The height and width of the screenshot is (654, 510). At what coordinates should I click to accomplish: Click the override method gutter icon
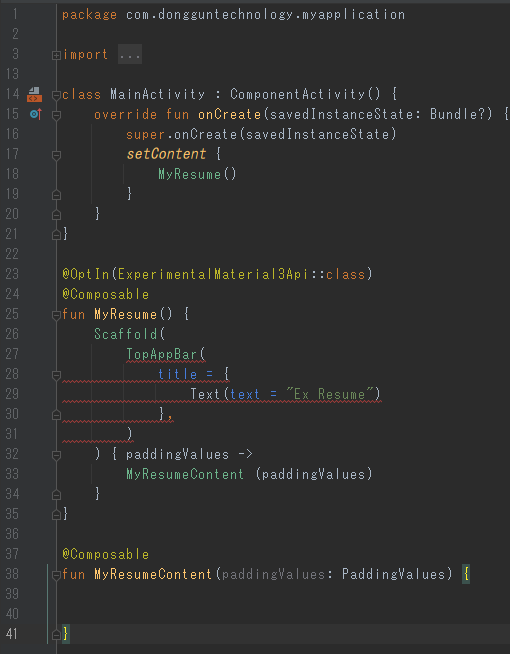36,114
